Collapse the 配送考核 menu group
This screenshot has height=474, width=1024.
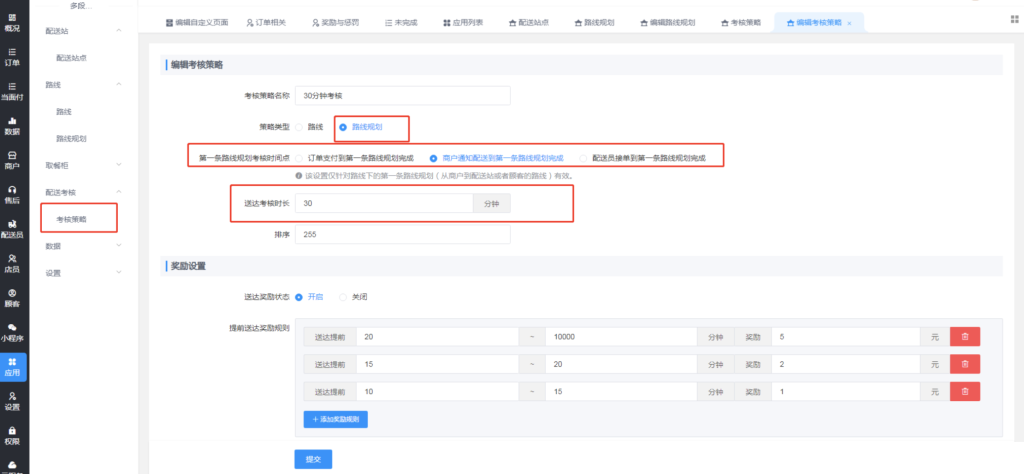click(119, 190)
